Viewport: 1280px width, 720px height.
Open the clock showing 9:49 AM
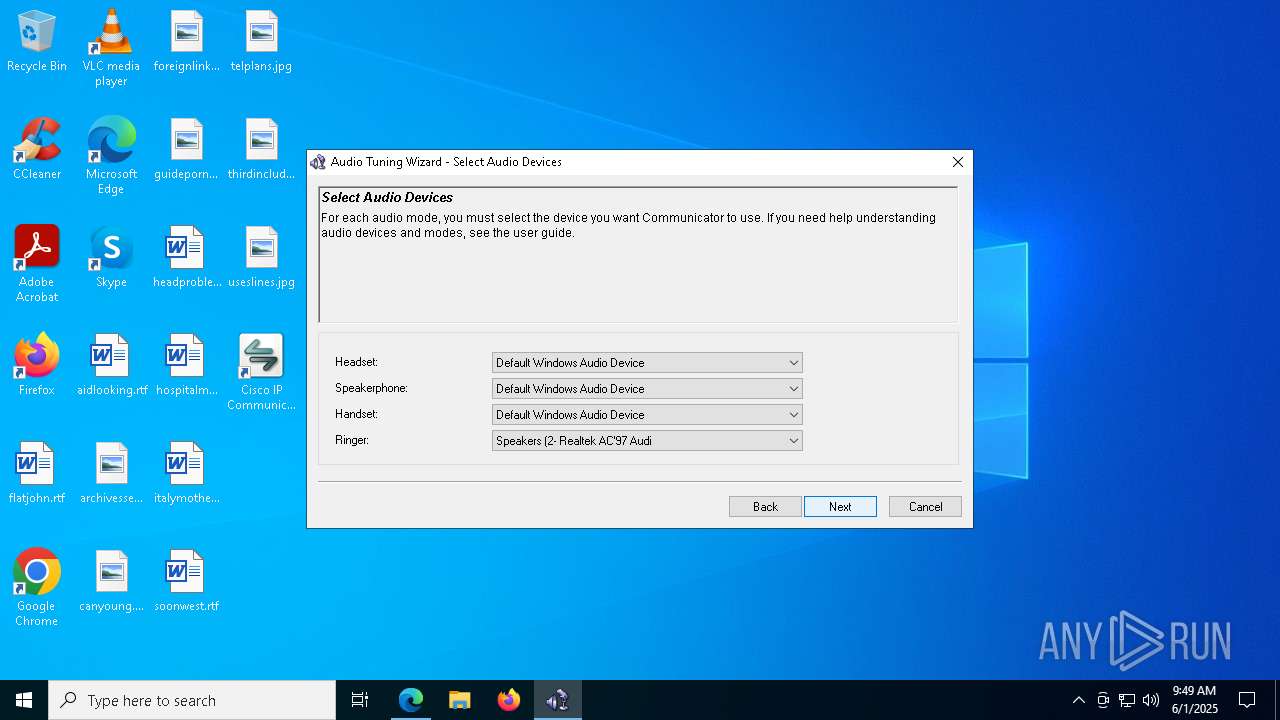pyautogui.click(x=1195, y=700)
